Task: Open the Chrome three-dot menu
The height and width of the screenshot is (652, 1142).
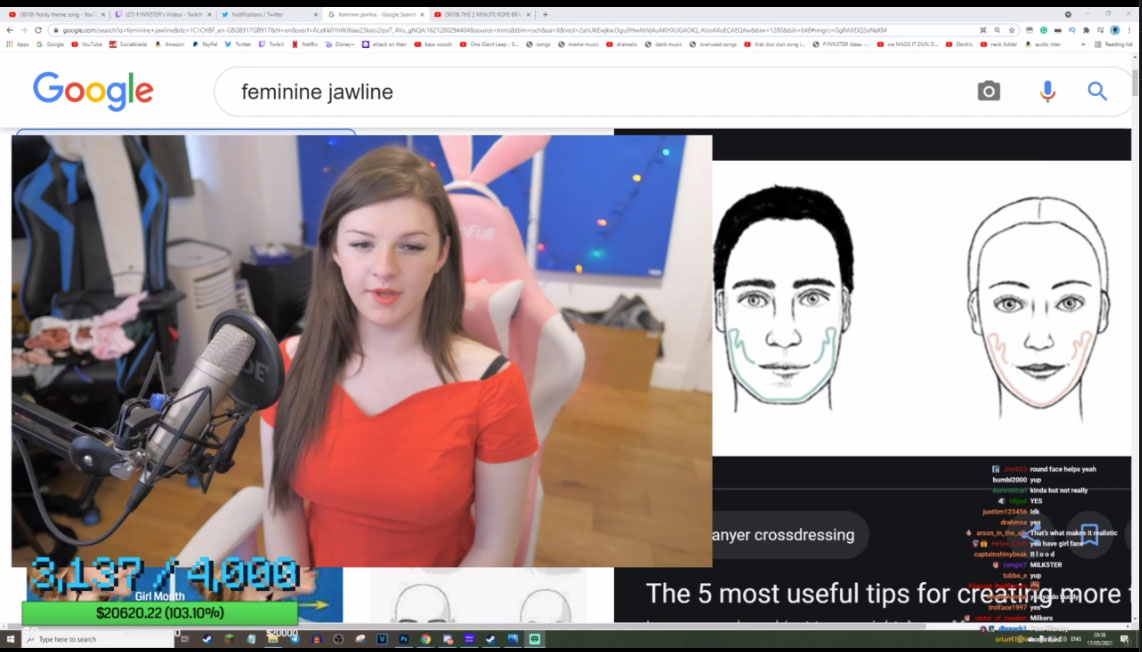Action: click(x=1130, y=31)
